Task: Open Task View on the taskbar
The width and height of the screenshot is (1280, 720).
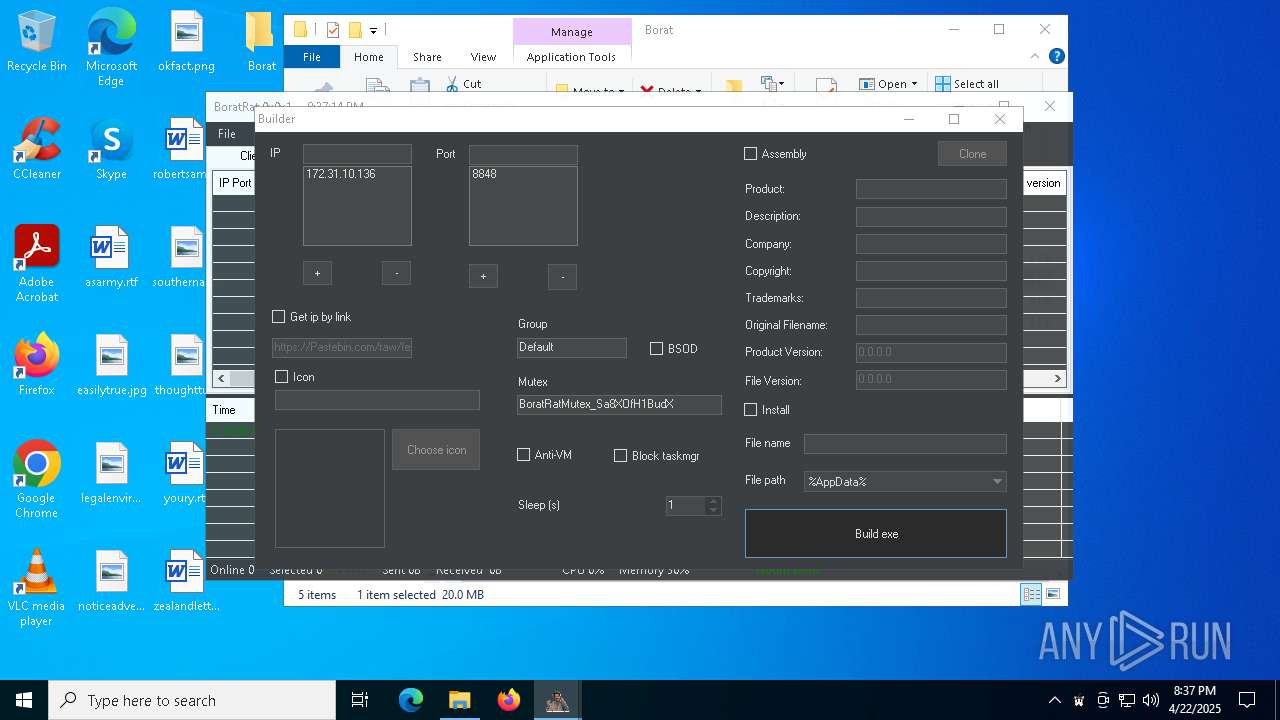Action: pos(360,700)
